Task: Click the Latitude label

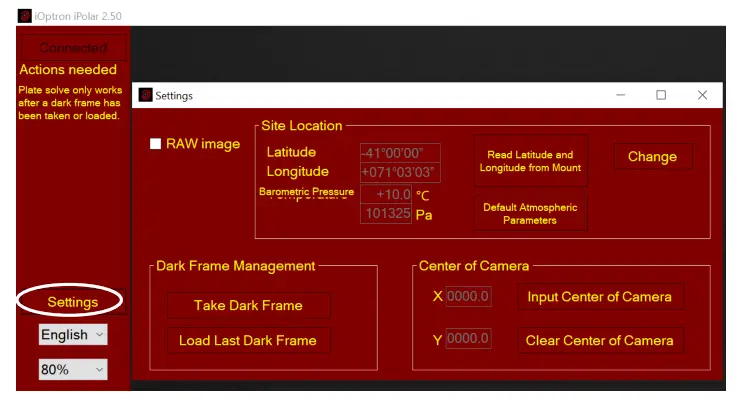Action: (291, 152)
